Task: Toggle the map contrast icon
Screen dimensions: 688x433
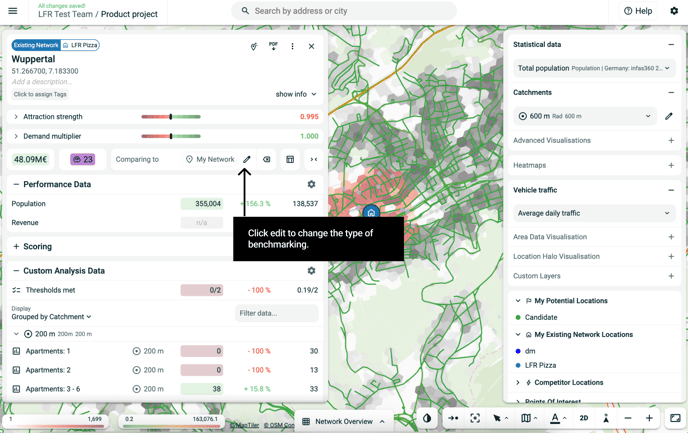Action: coord(427,419)
